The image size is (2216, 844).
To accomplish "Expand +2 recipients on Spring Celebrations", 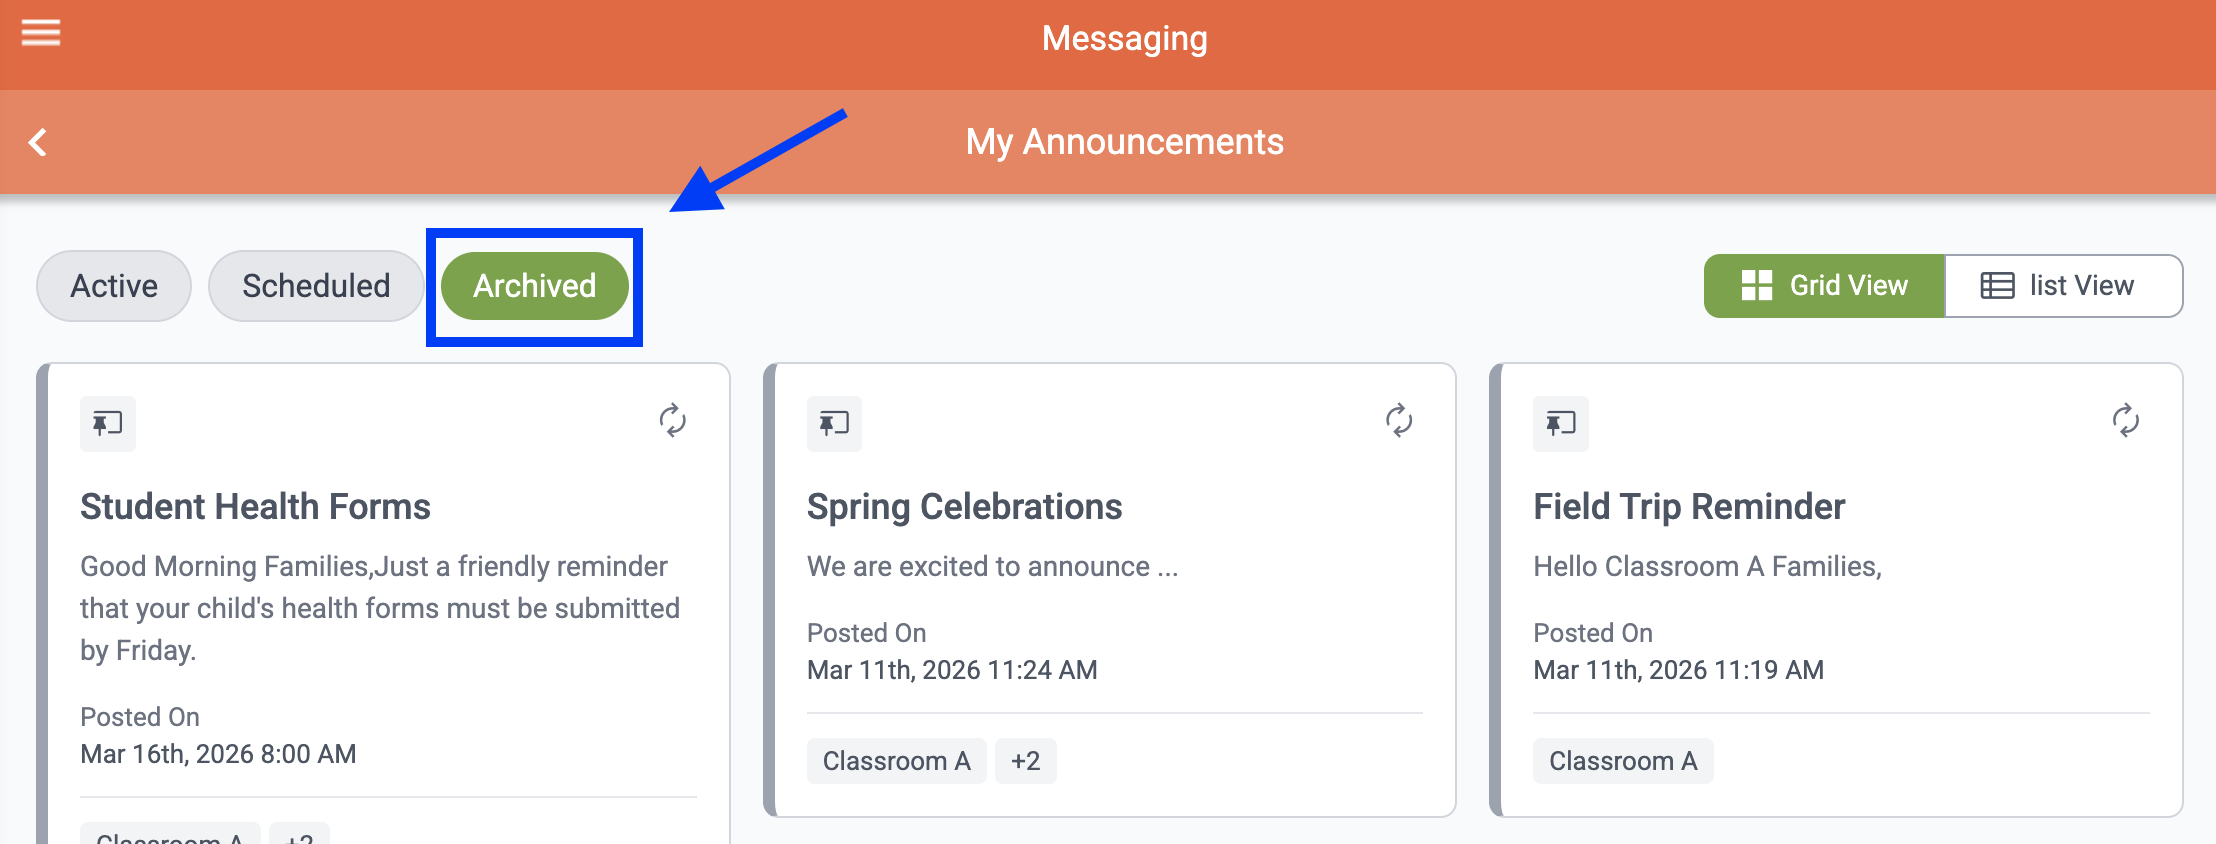I will pos(1025,761).
